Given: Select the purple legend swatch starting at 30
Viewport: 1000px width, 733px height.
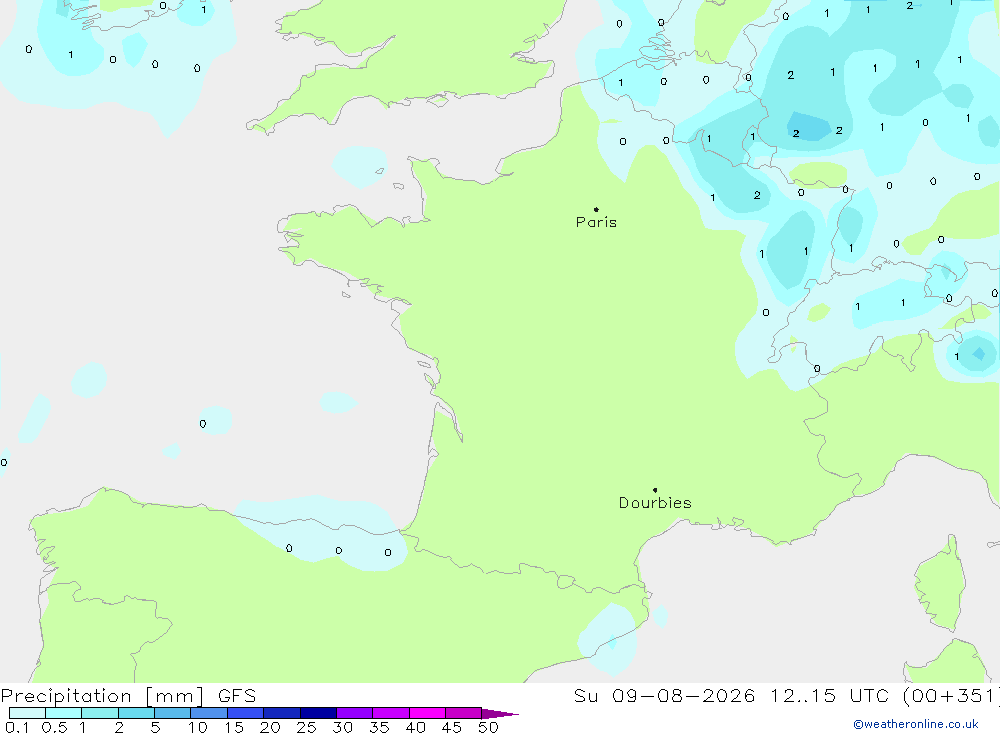Looking at the screenshot, I should tap(355, 713).
